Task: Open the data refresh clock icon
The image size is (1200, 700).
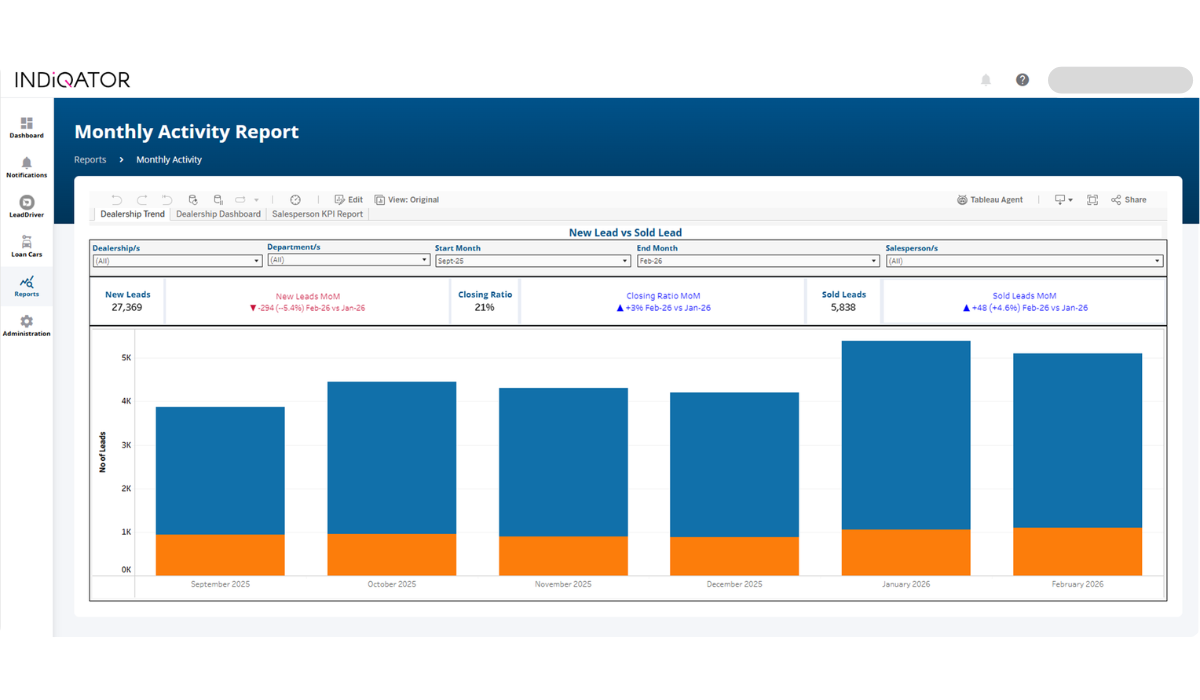Action: click(x=295, y=200)
